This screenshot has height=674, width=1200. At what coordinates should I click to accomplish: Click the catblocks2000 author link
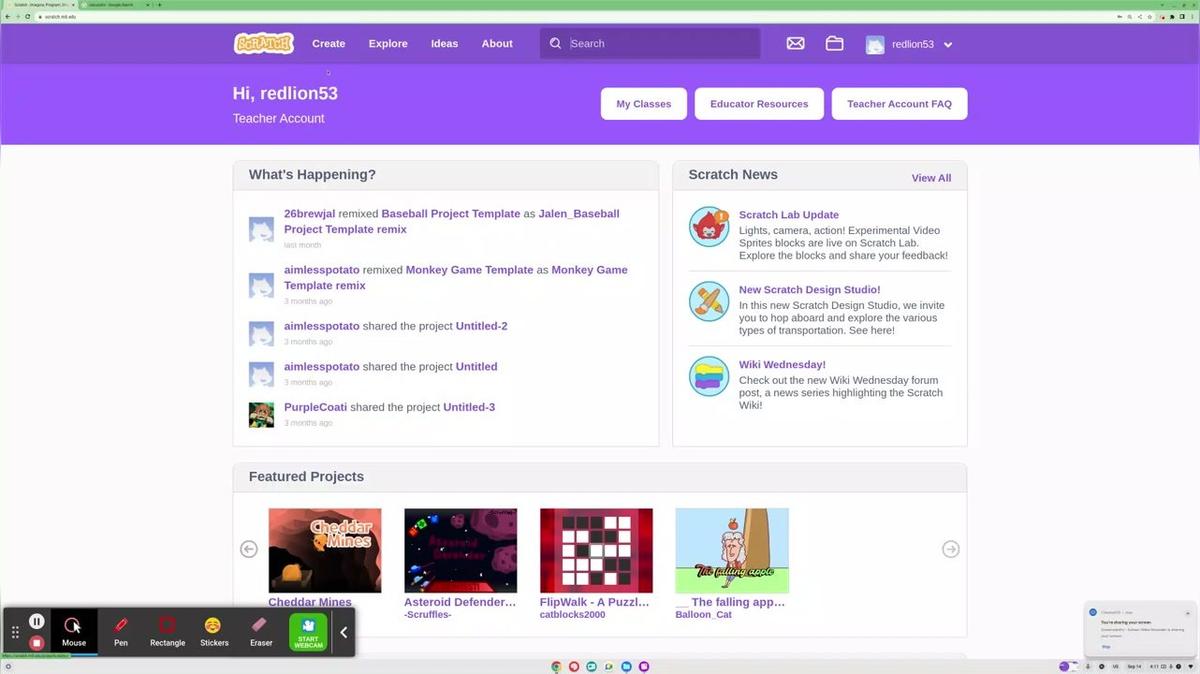coord(572,615)
